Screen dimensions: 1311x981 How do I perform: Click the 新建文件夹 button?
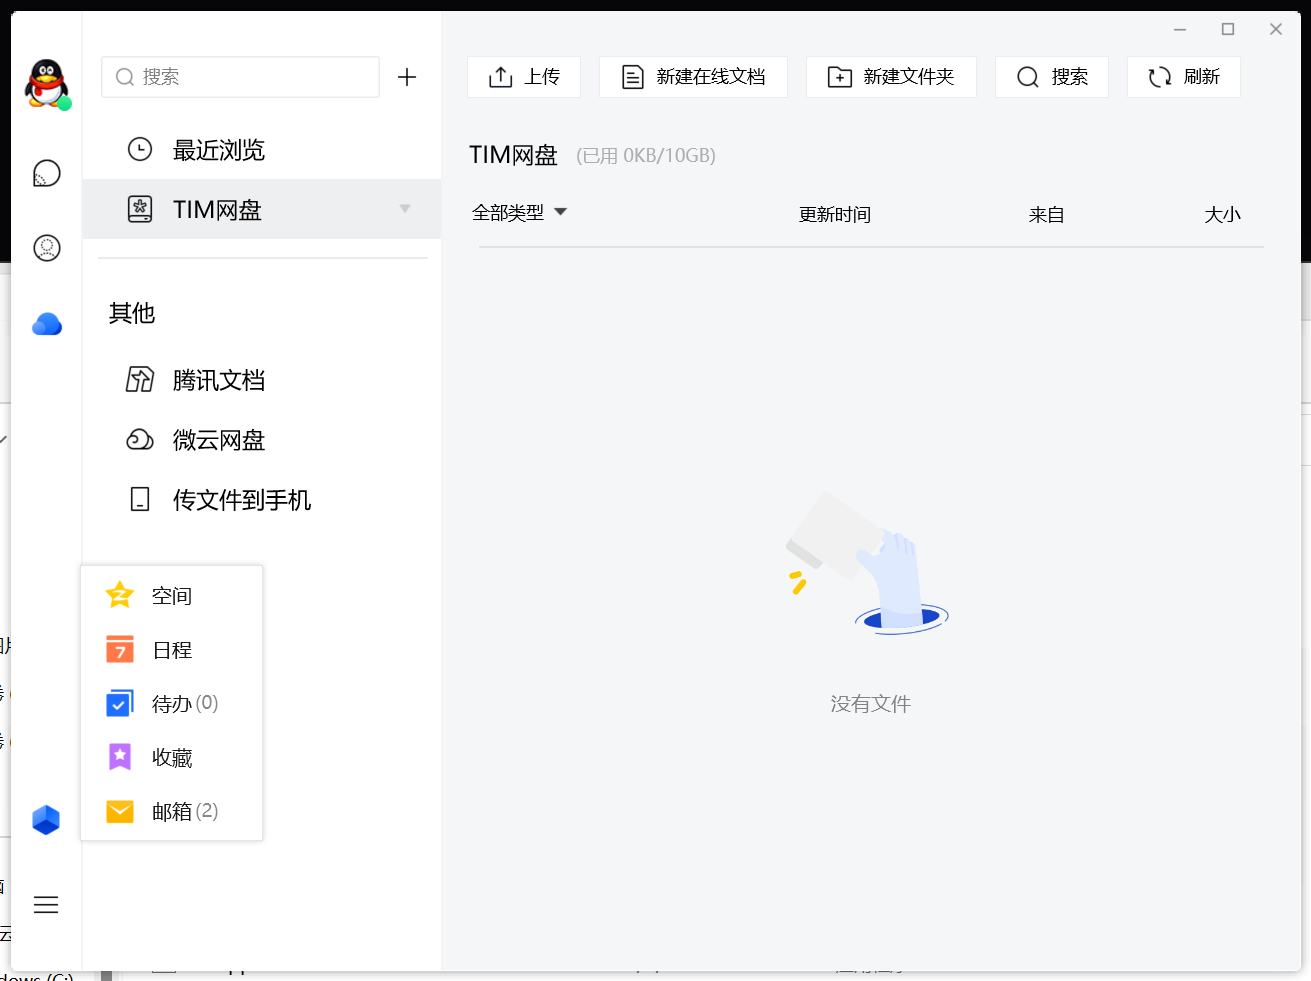[891, 77]
